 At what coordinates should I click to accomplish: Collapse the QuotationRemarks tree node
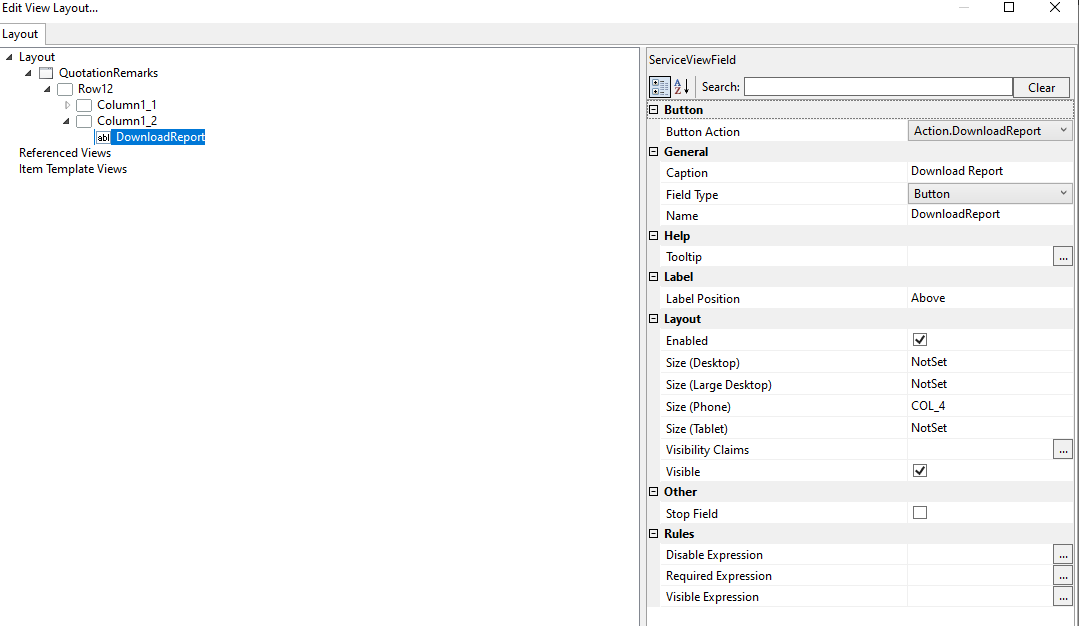(28, 73)
